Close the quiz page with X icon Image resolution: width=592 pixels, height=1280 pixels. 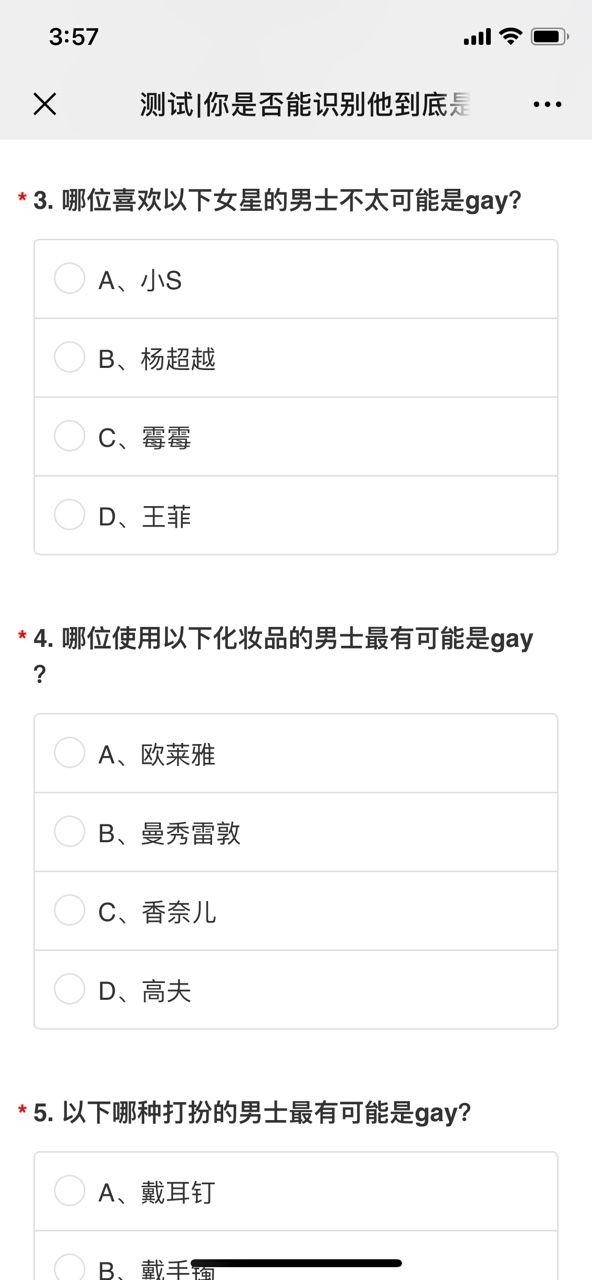coord(45,104)
